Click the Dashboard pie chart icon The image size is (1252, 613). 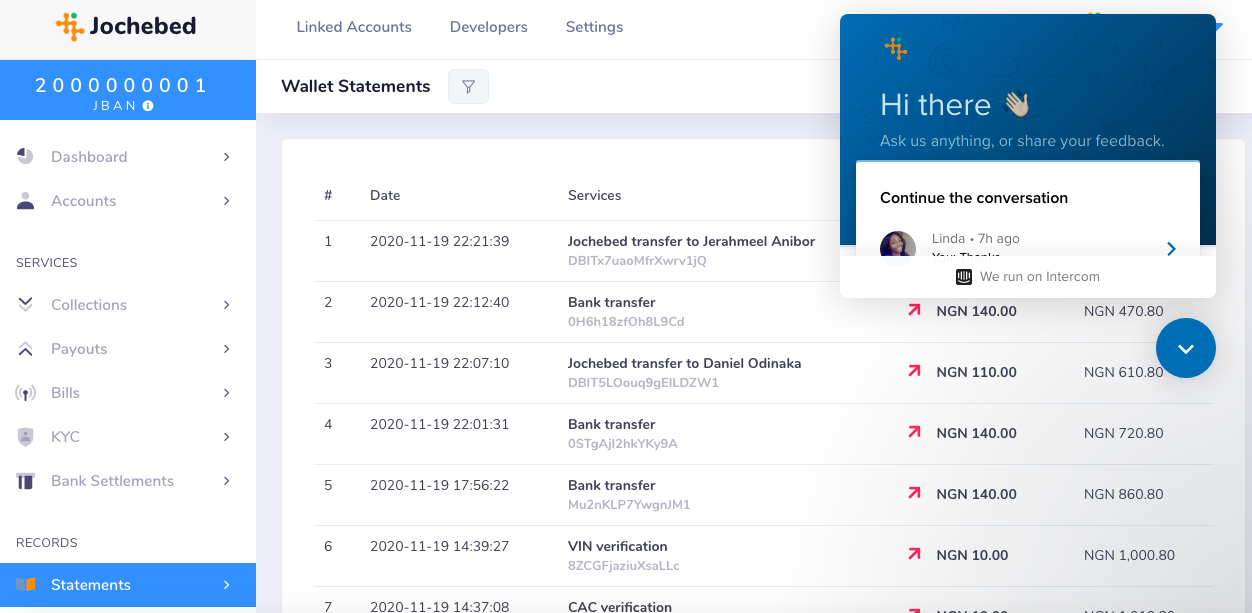click(x=26, y=156)
